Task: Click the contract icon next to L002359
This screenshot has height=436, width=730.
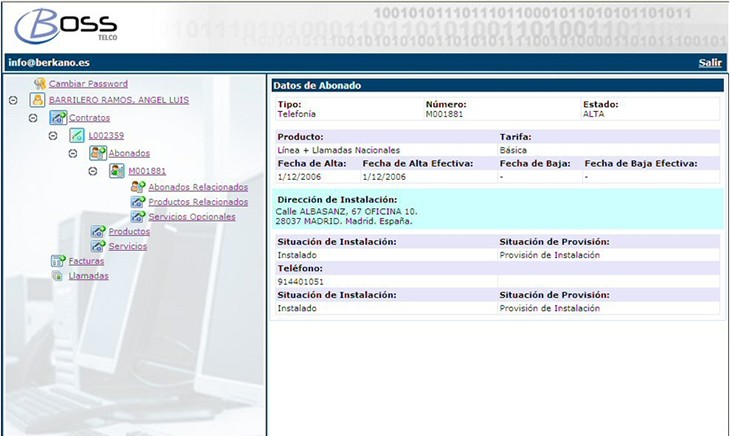Action: click(x=77, y=135)
